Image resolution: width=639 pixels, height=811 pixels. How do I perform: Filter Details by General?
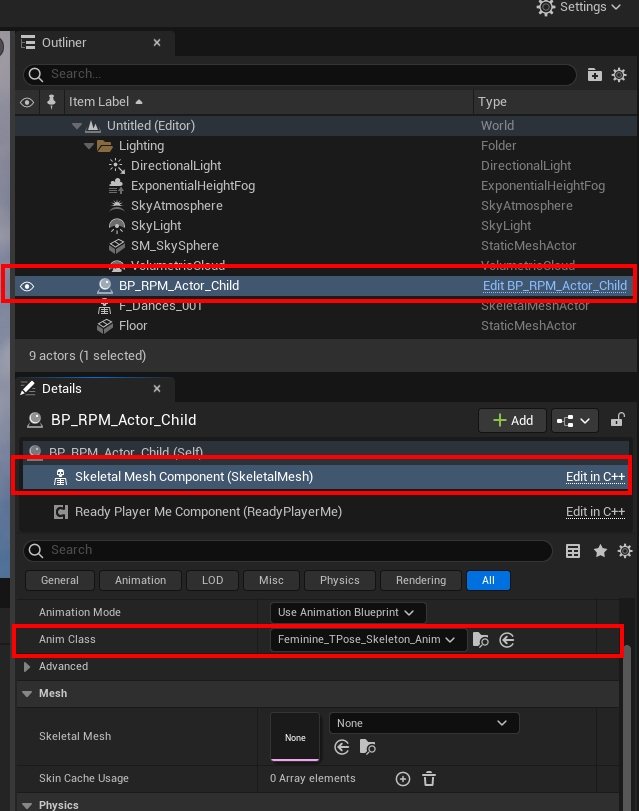click(x=60, y=580)
